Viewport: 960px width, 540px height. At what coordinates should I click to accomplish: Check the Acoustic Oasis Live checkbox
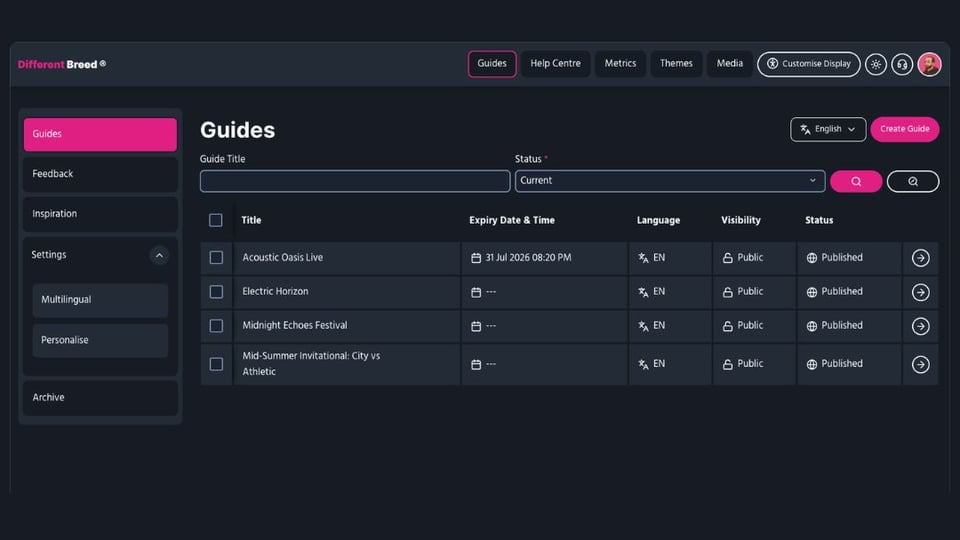click(x=216, y=258)
